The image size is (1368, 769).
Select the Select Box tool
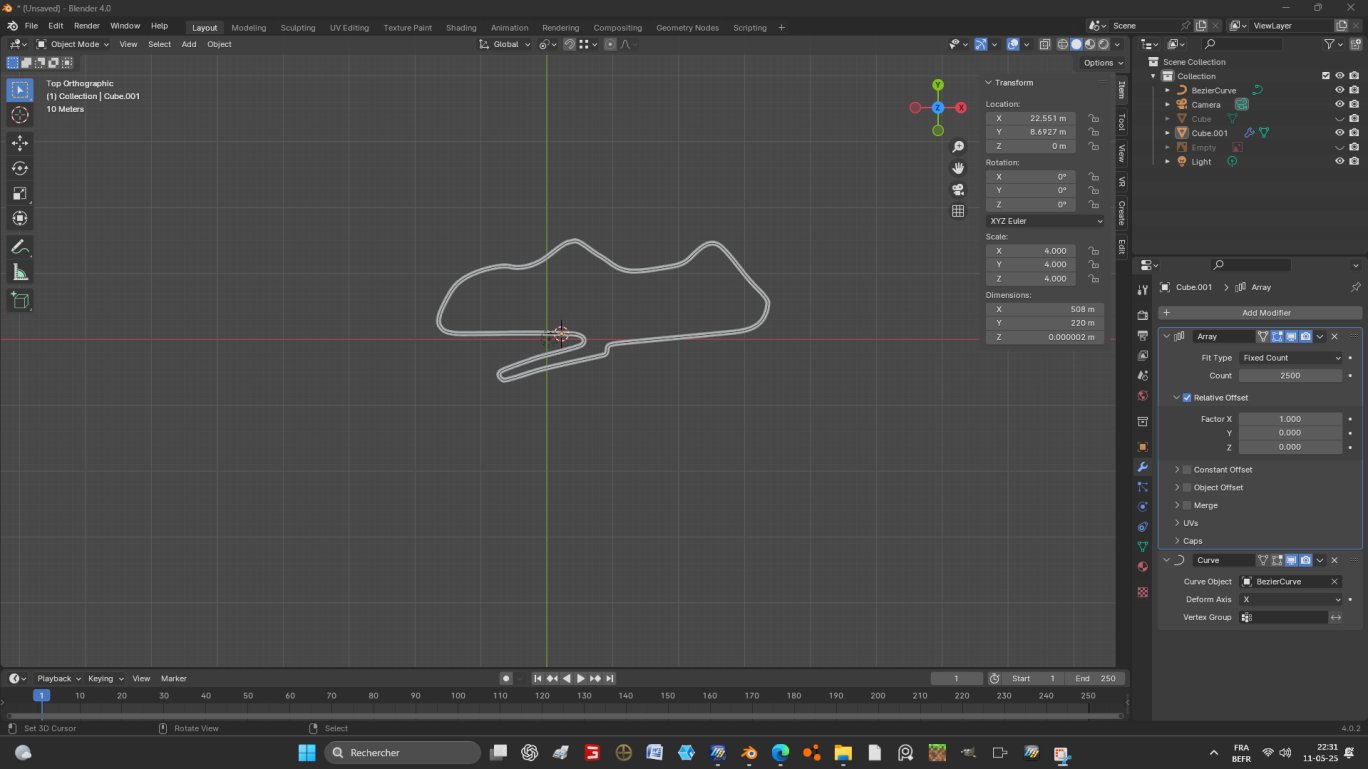point(20,90)
